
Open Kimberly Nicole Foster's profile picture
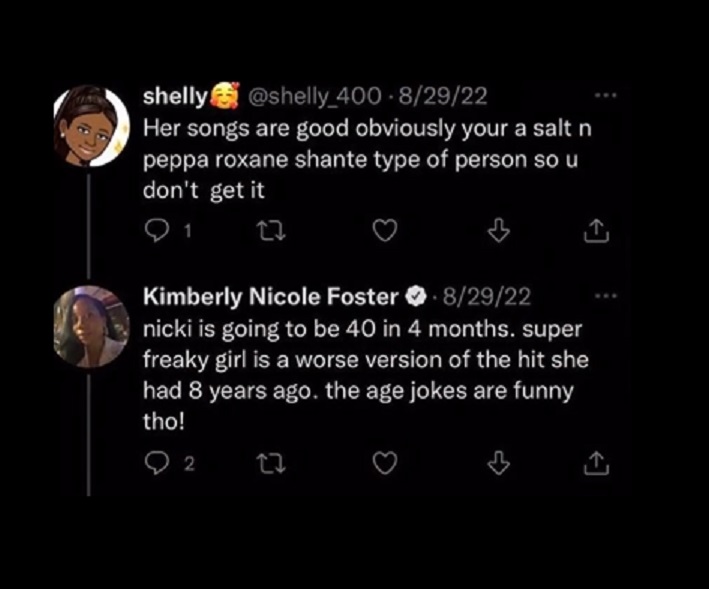(x=91, y=327)
